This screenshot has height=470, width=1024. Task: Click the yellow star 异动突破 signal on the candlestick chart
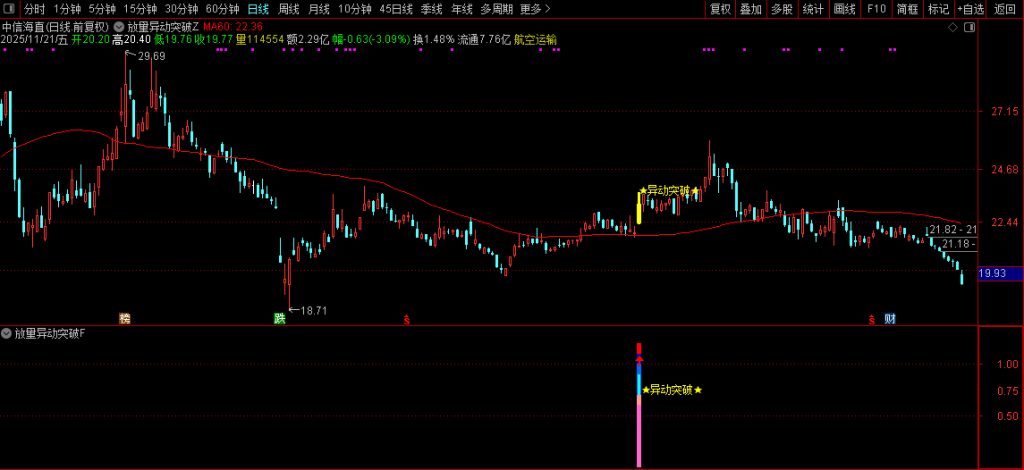(669, 190)
